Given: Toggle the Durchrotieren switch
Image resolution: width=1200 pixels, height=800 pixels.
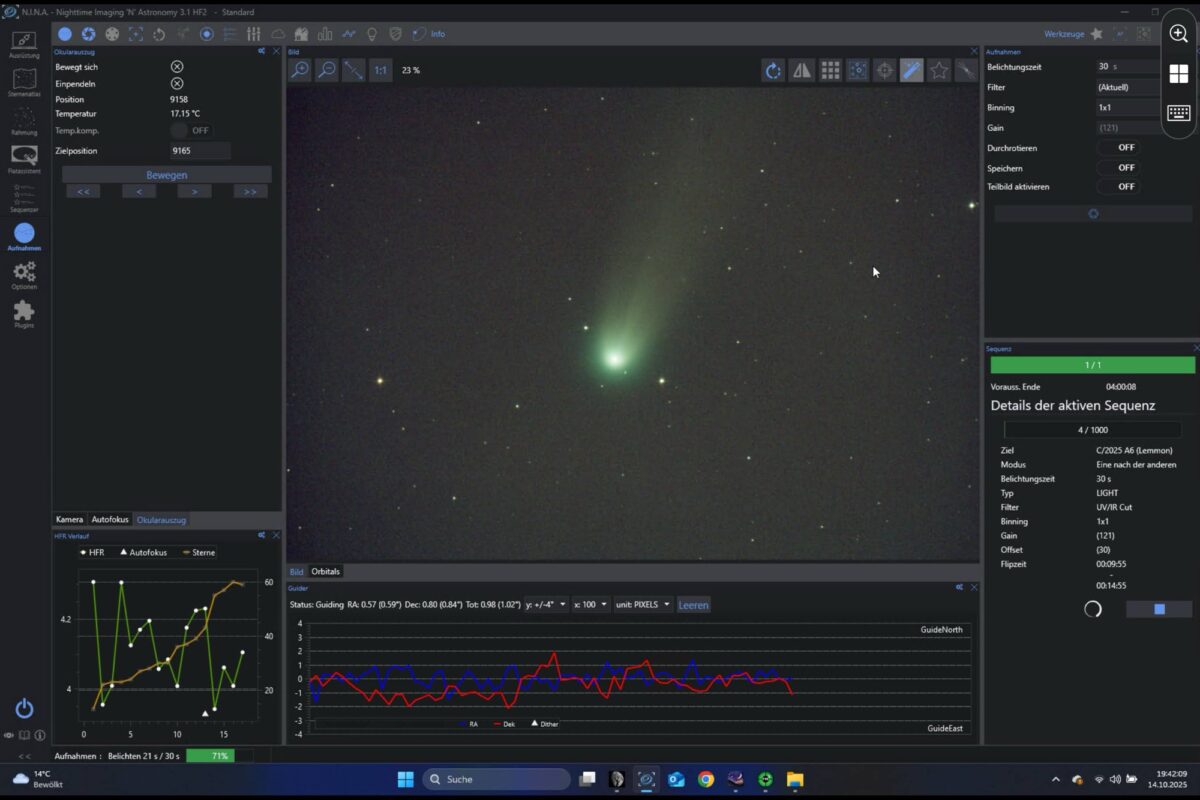Looking at the screenshot, I should pyautogui.click(x=1118, y=148).
